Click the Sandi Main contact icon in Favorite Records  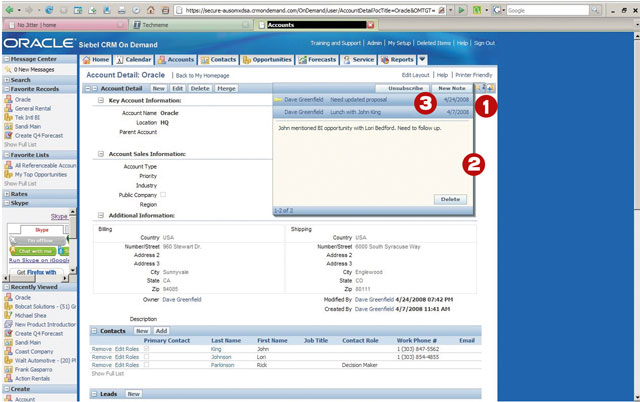pos(8,126)
